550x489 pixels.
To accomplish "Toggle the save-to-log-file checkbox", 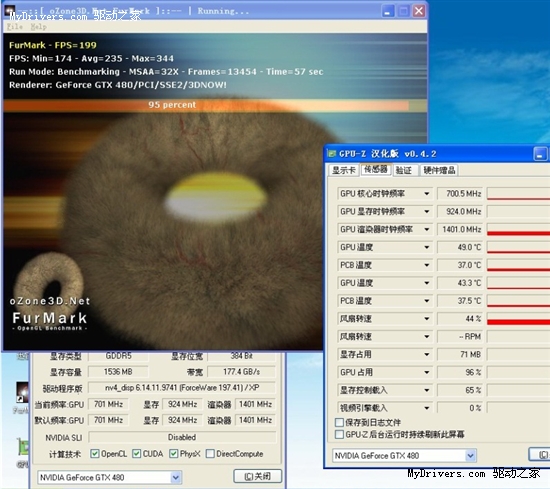I will coord(339,422).
